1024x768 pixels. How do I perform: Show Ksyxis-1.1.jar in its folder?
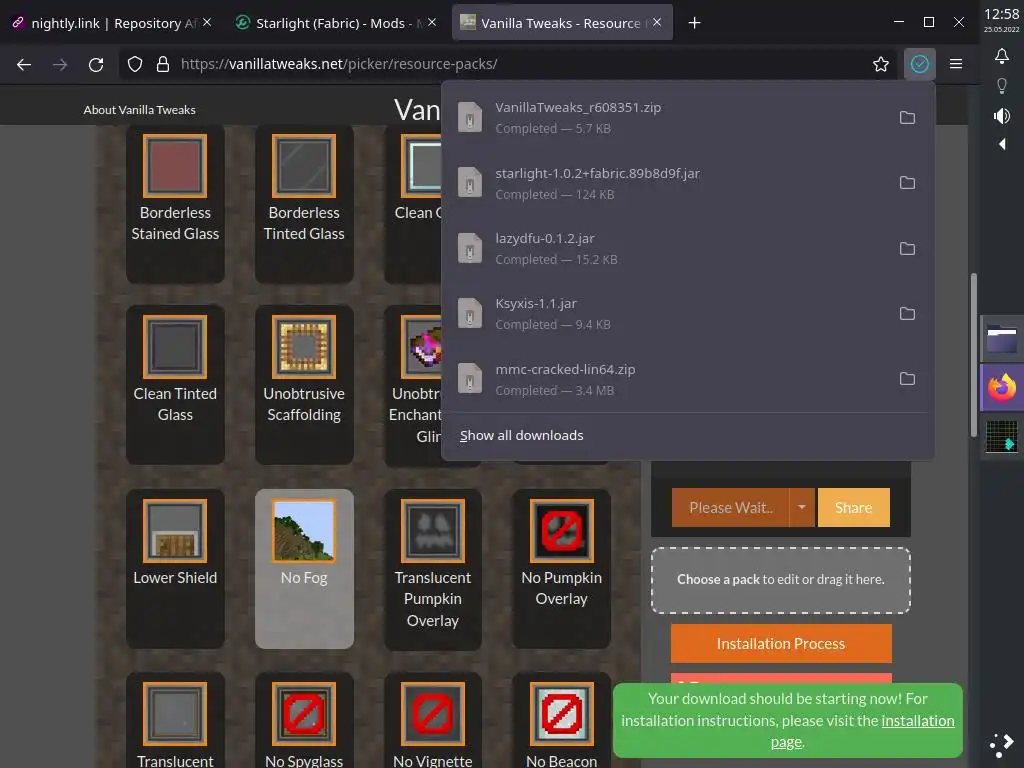pyautogui.click(x=907, y=313)
